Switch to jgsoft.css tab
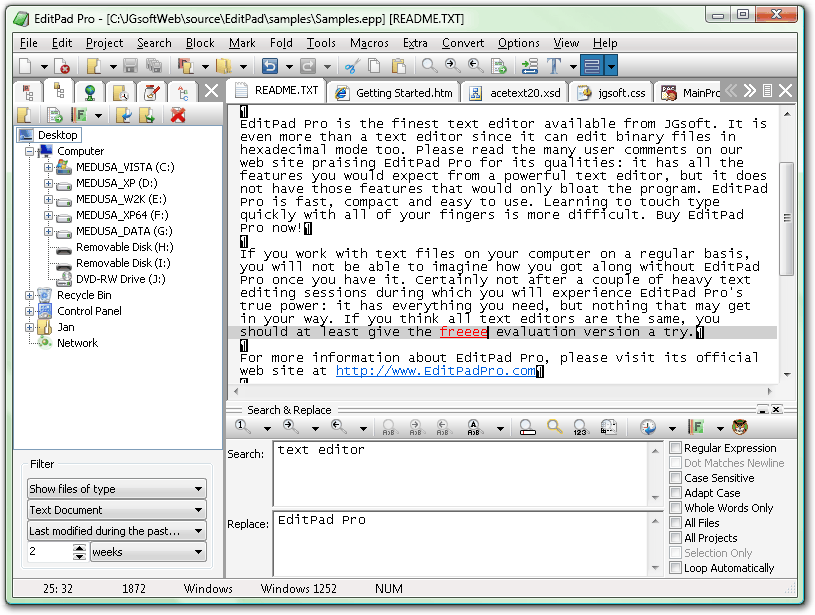Viewport: 815px width, 615px height. 611,93
